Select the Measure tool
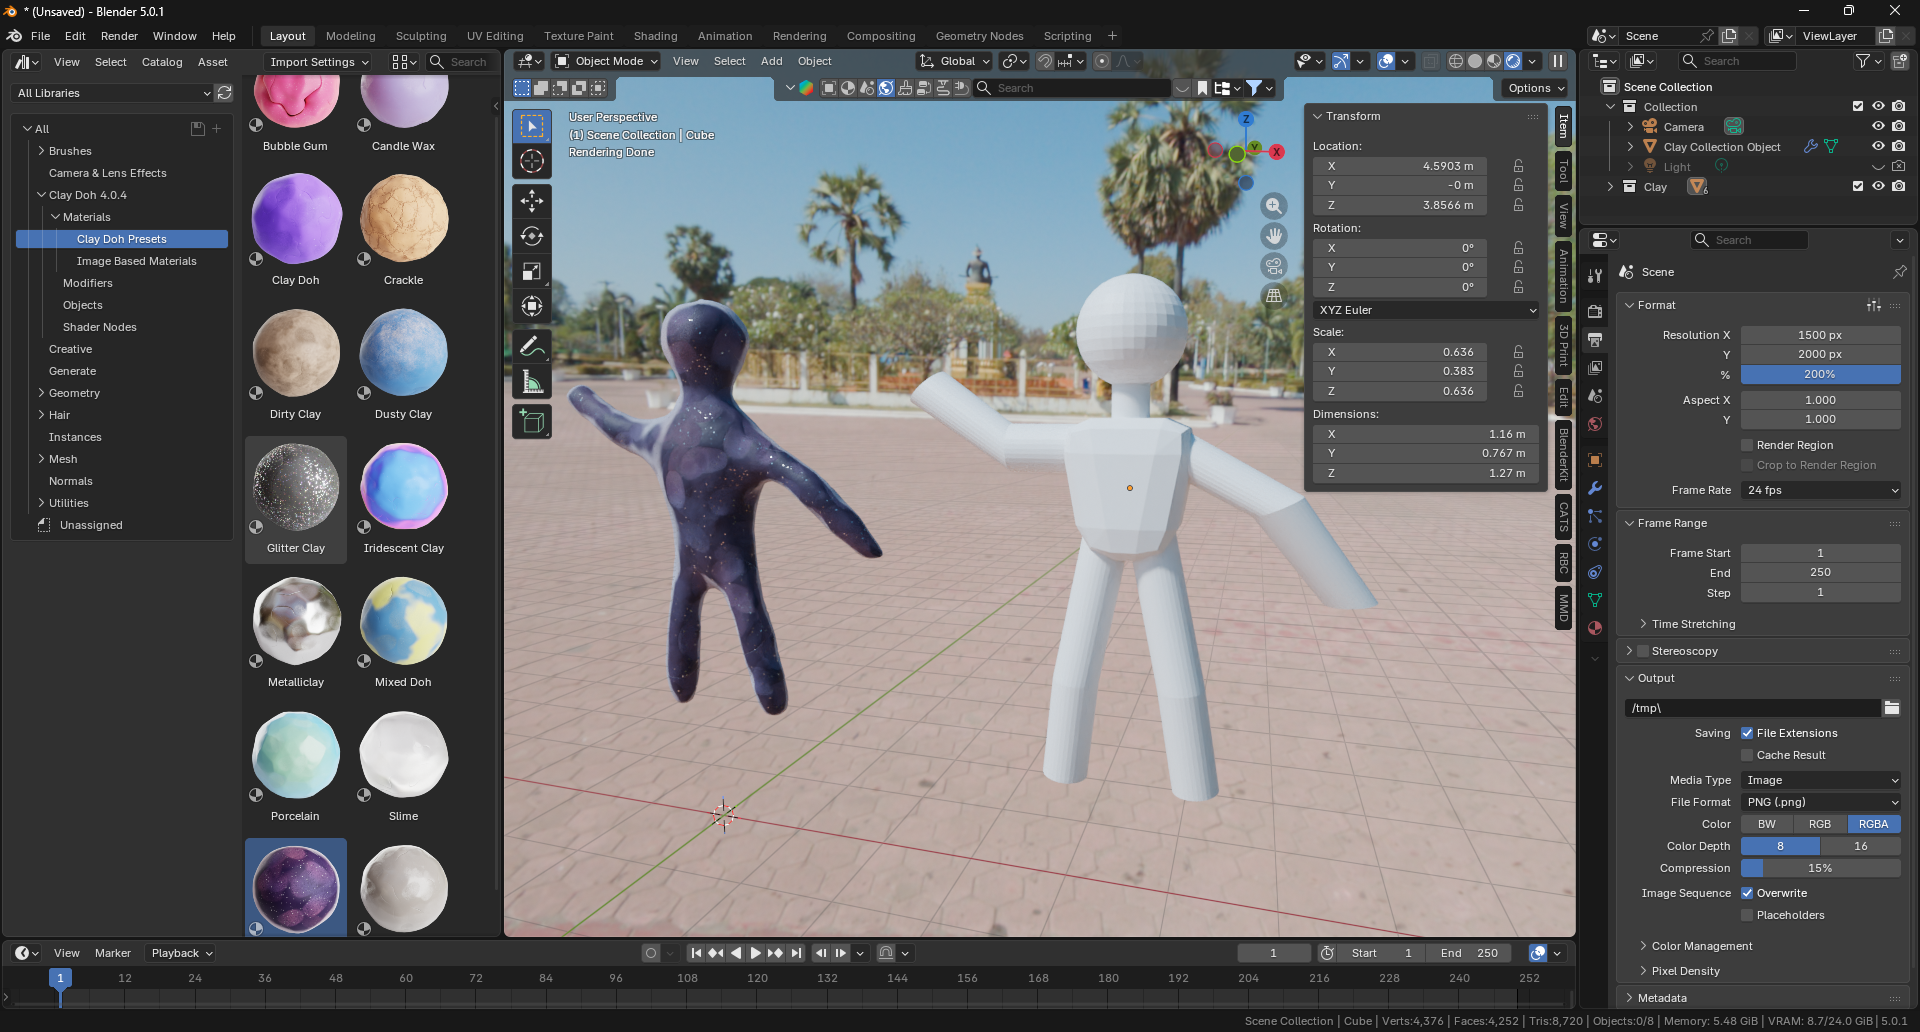1920x1032 pixels. [532, 382]
